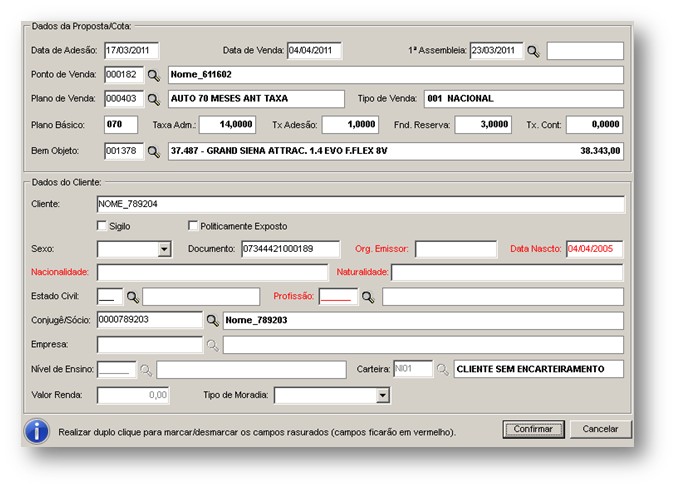Click the Nome_611602 name field

point(396,75)
